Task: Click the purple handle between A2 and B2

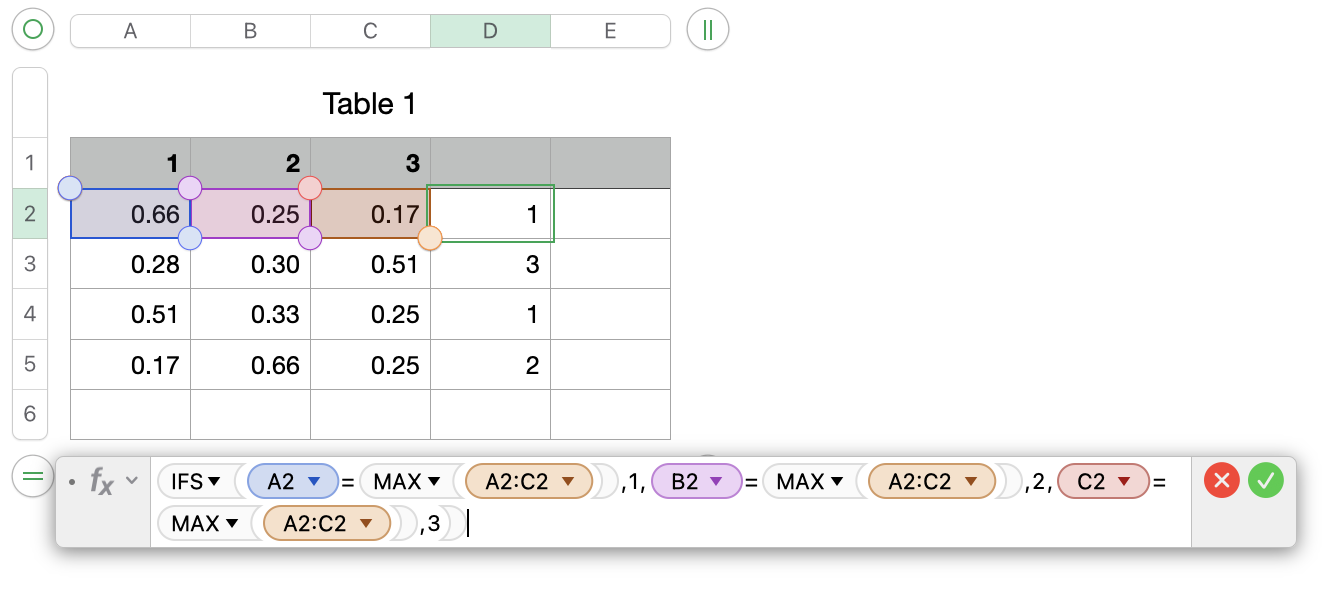Action: 190,187
